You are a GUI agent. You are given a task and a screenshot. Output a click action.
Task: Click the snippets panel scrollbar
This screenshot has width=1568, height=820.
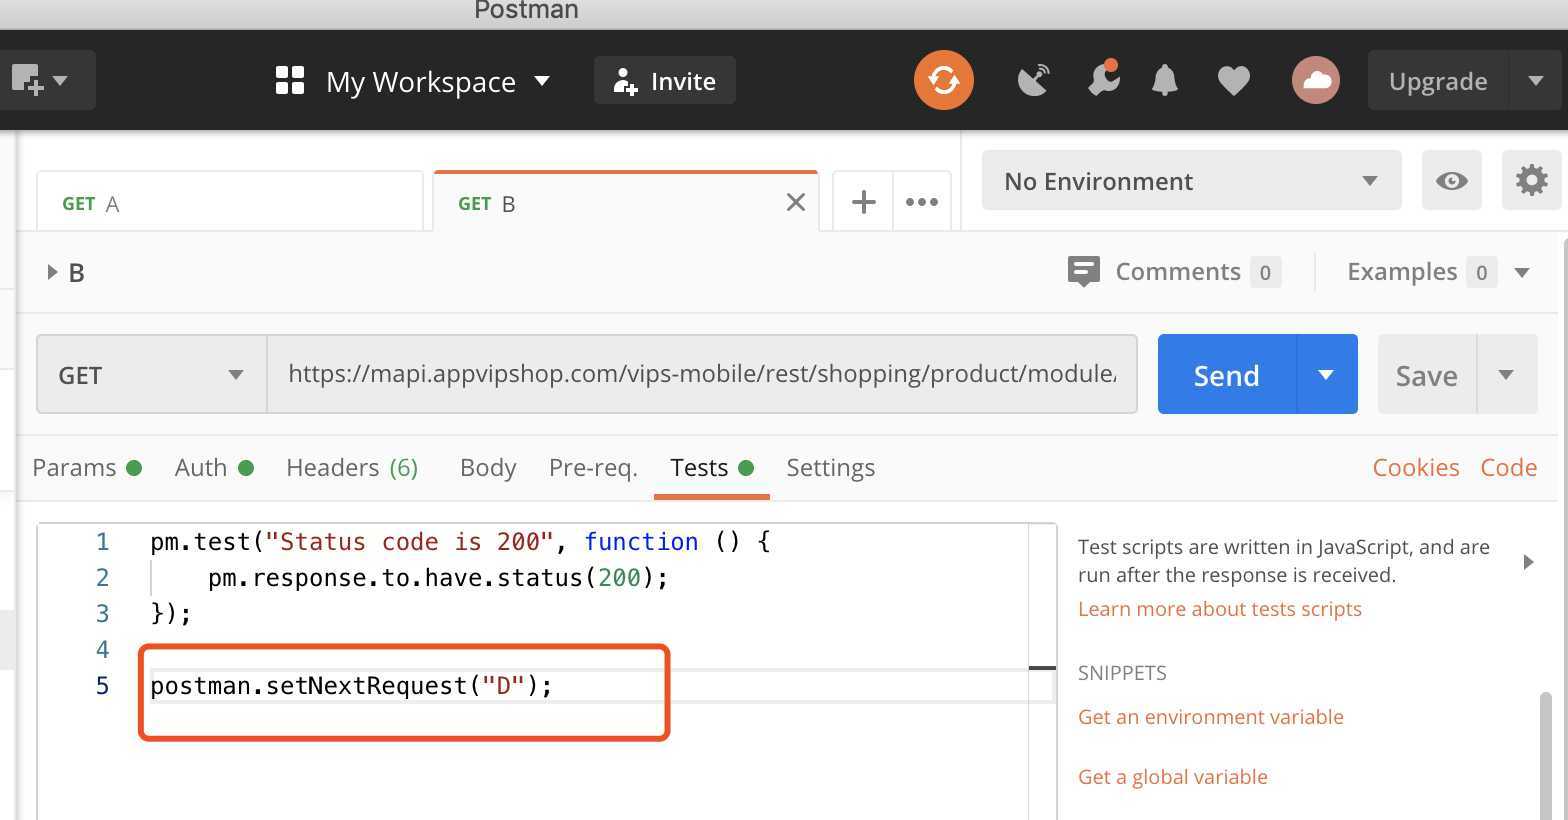pos(1546,755)
